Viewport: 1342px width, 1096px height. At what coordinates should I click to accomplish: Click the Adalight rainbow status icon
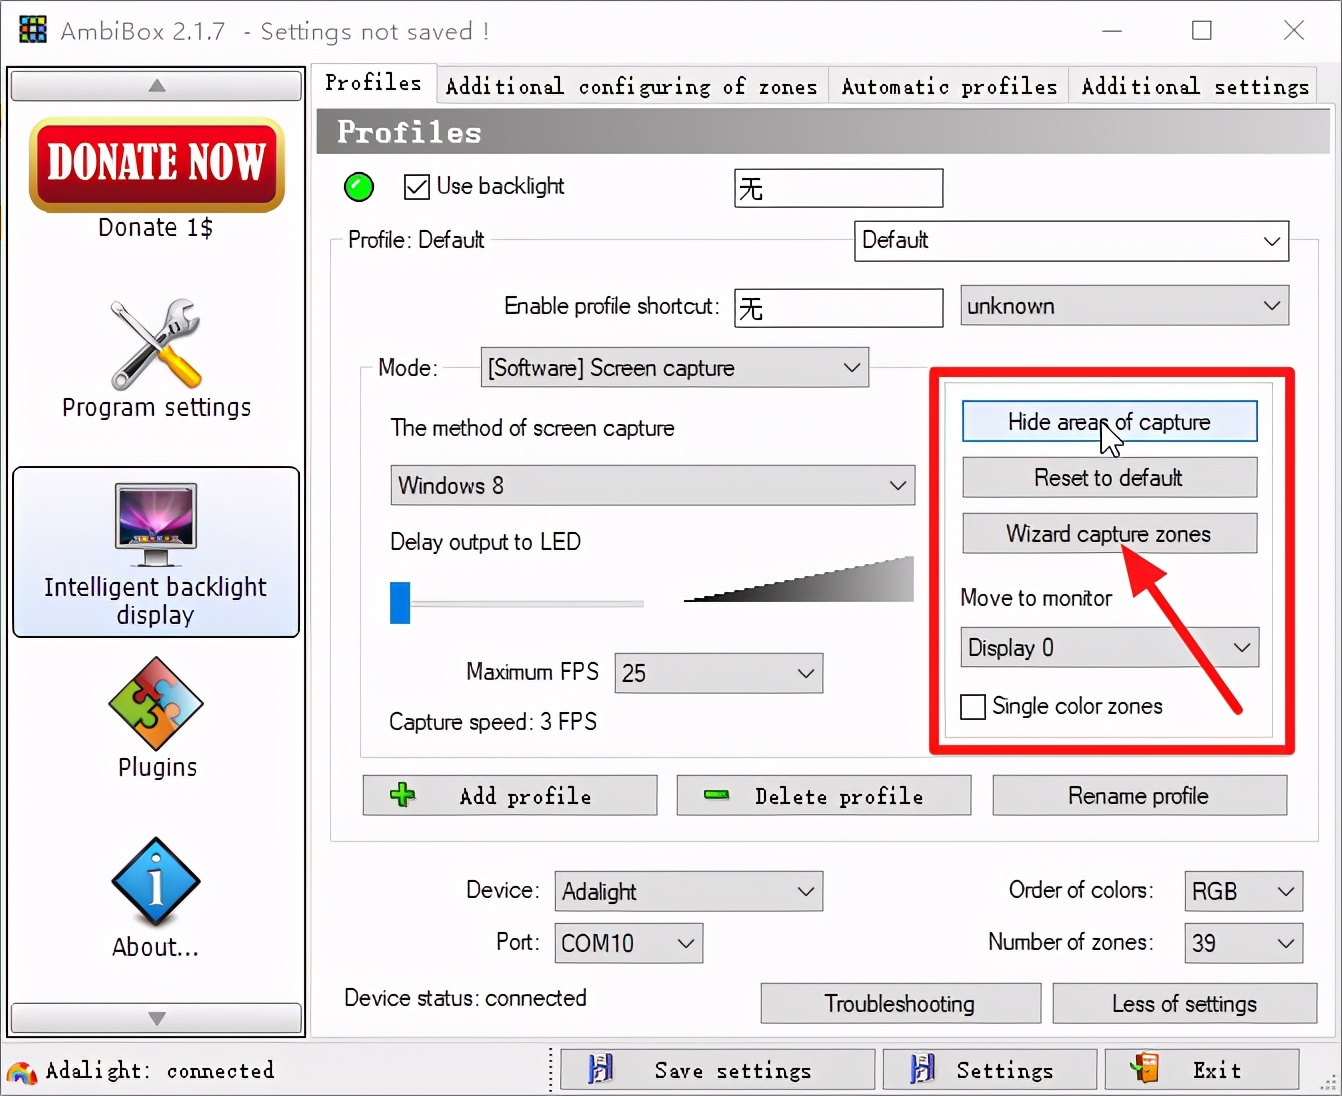point(22,1072)
